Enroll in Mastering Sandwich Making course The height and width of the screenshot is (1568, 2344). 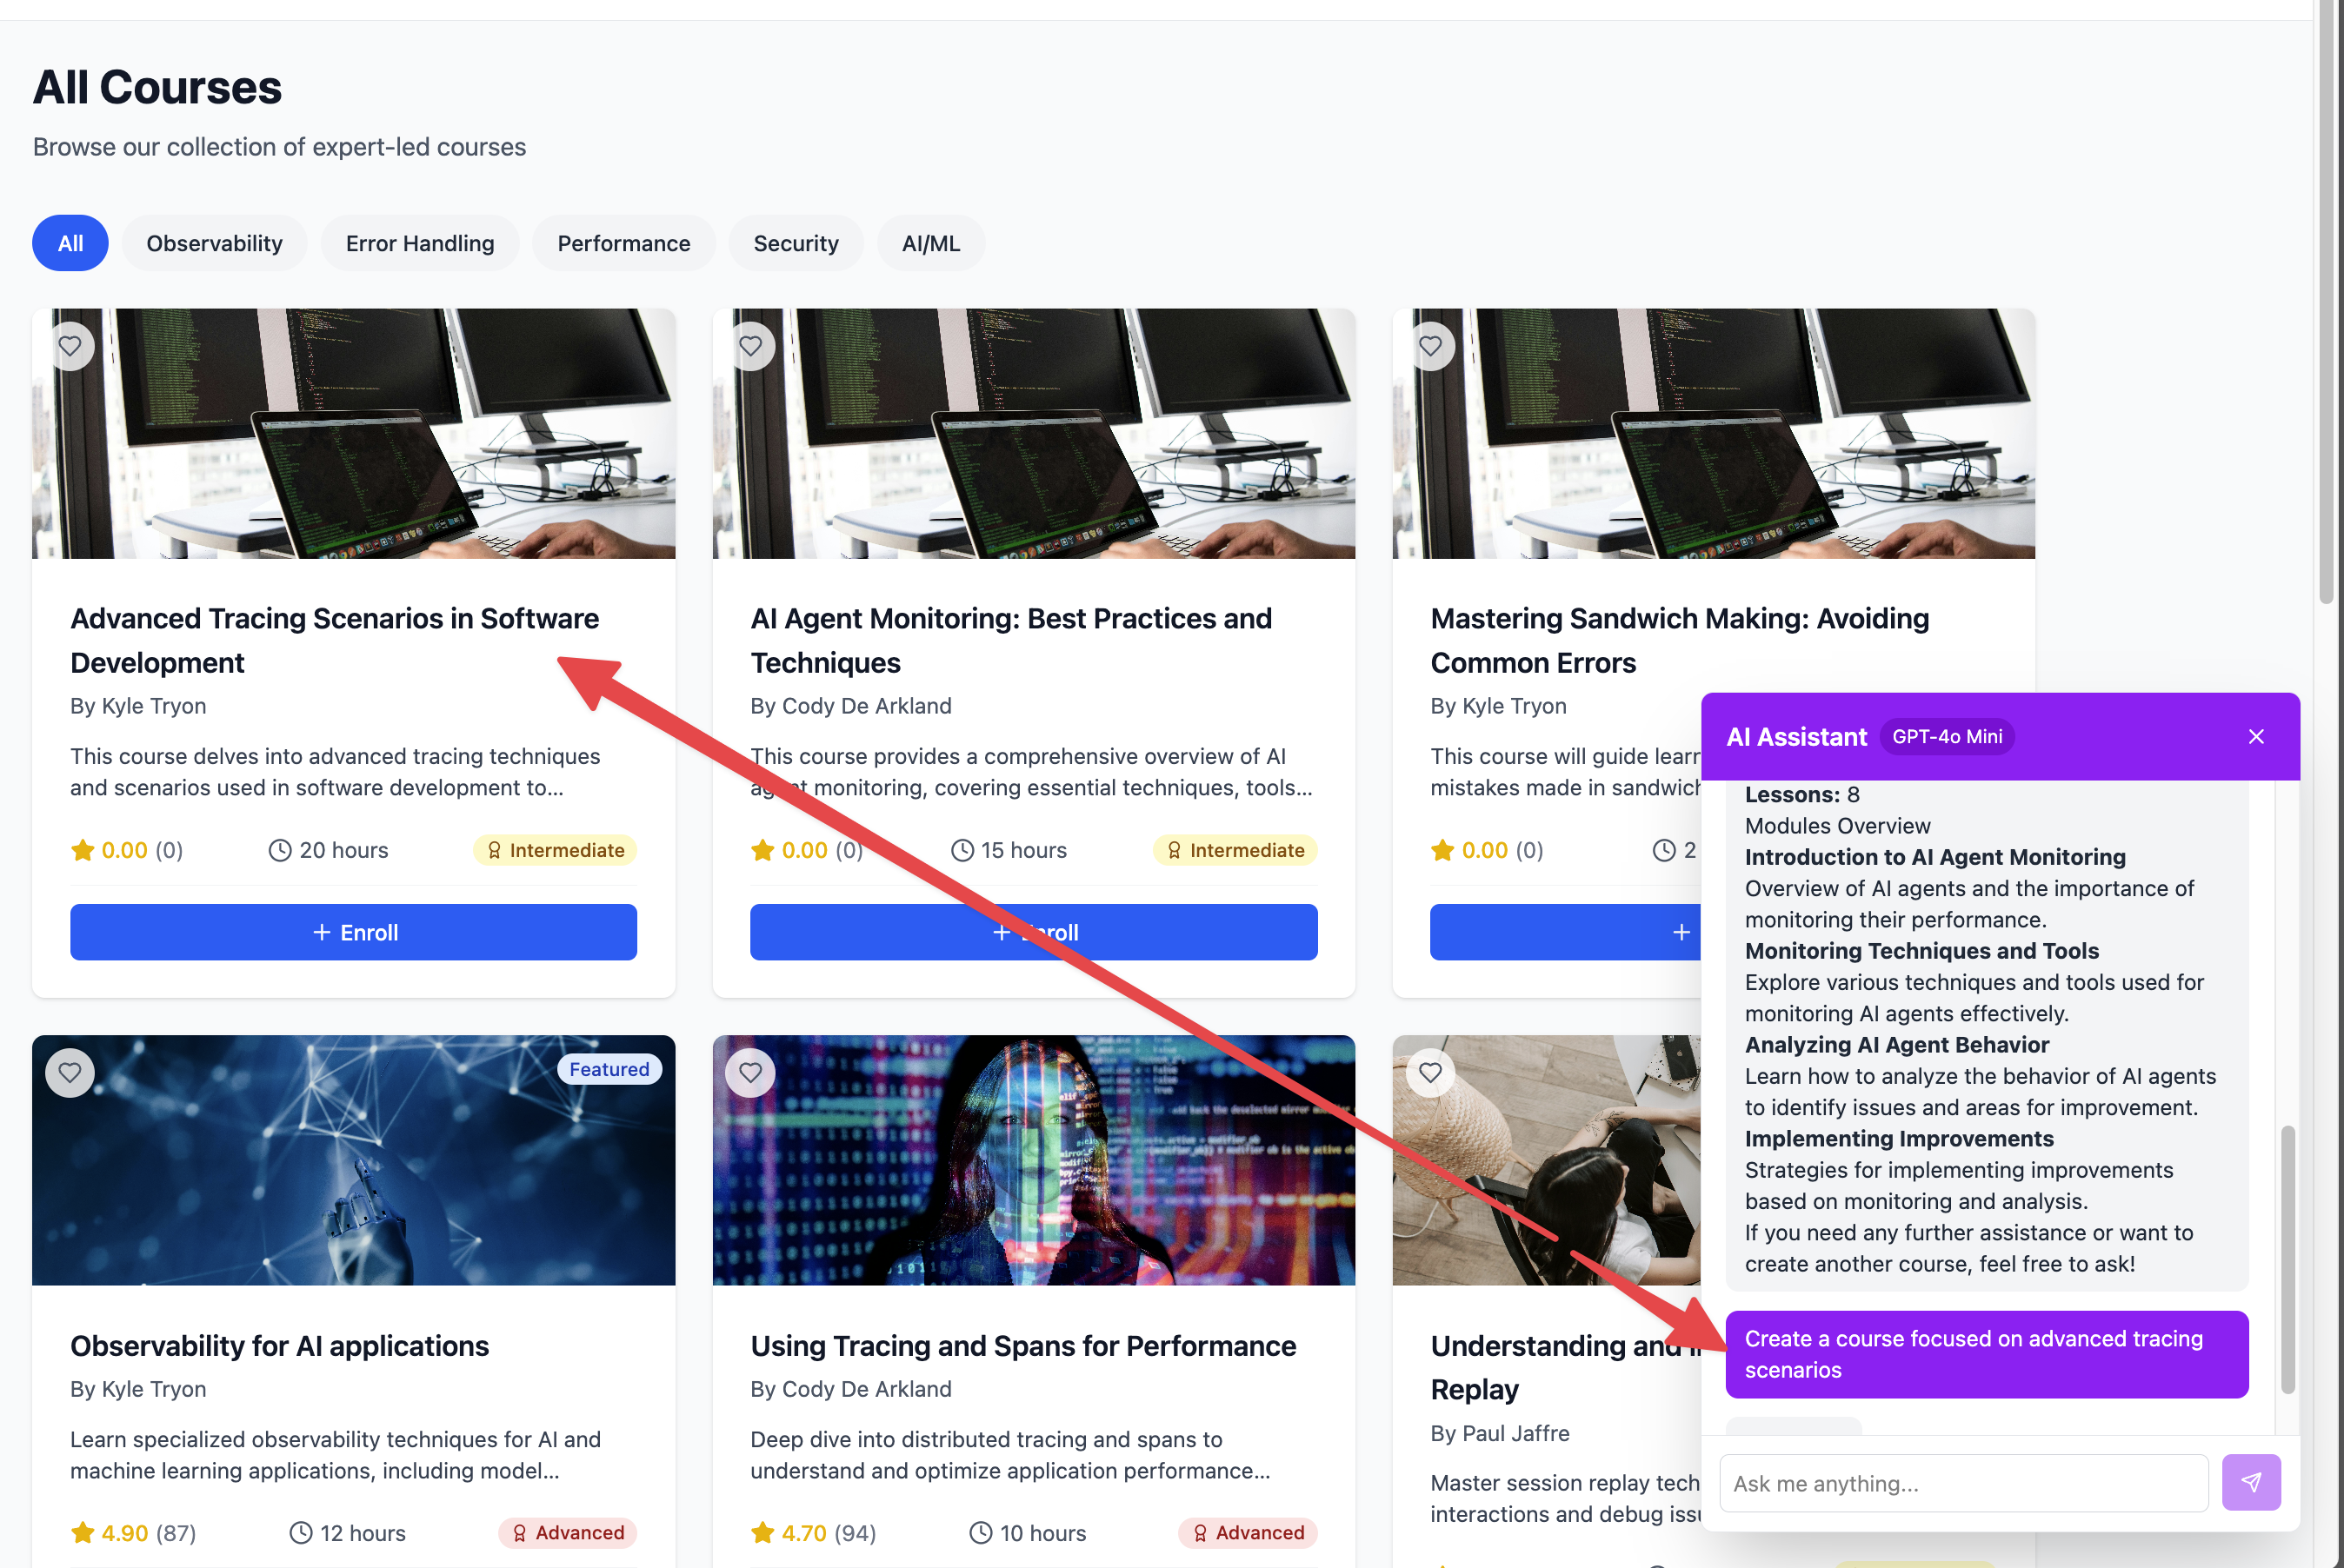pos(1566,932)
